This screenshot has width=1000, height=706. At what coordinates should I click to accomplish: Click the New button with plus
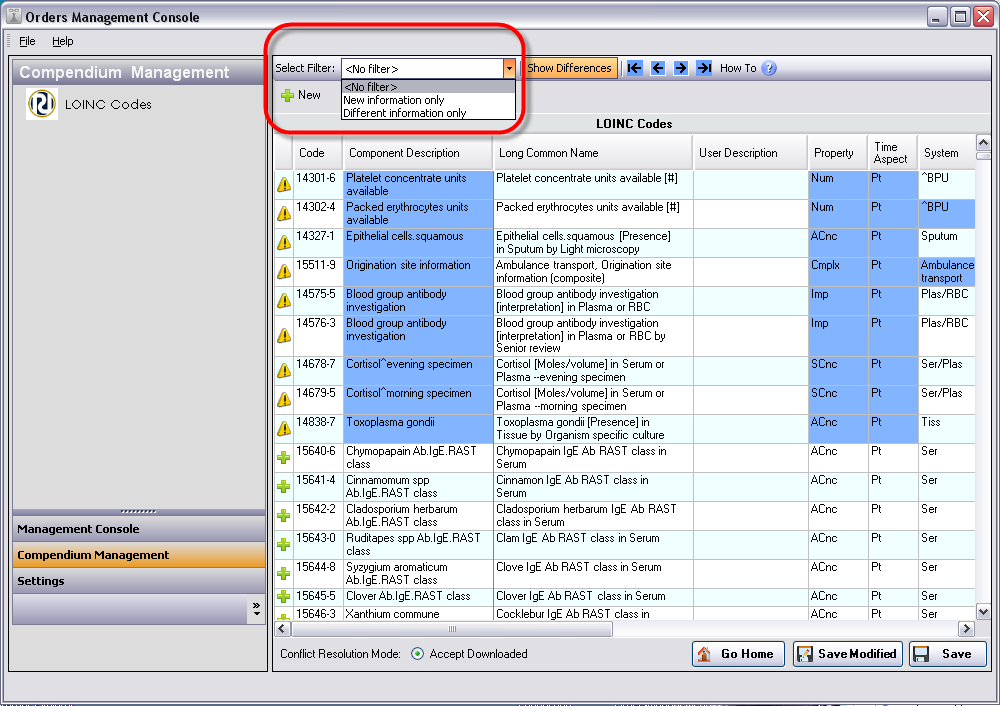[x=300, y=95]
